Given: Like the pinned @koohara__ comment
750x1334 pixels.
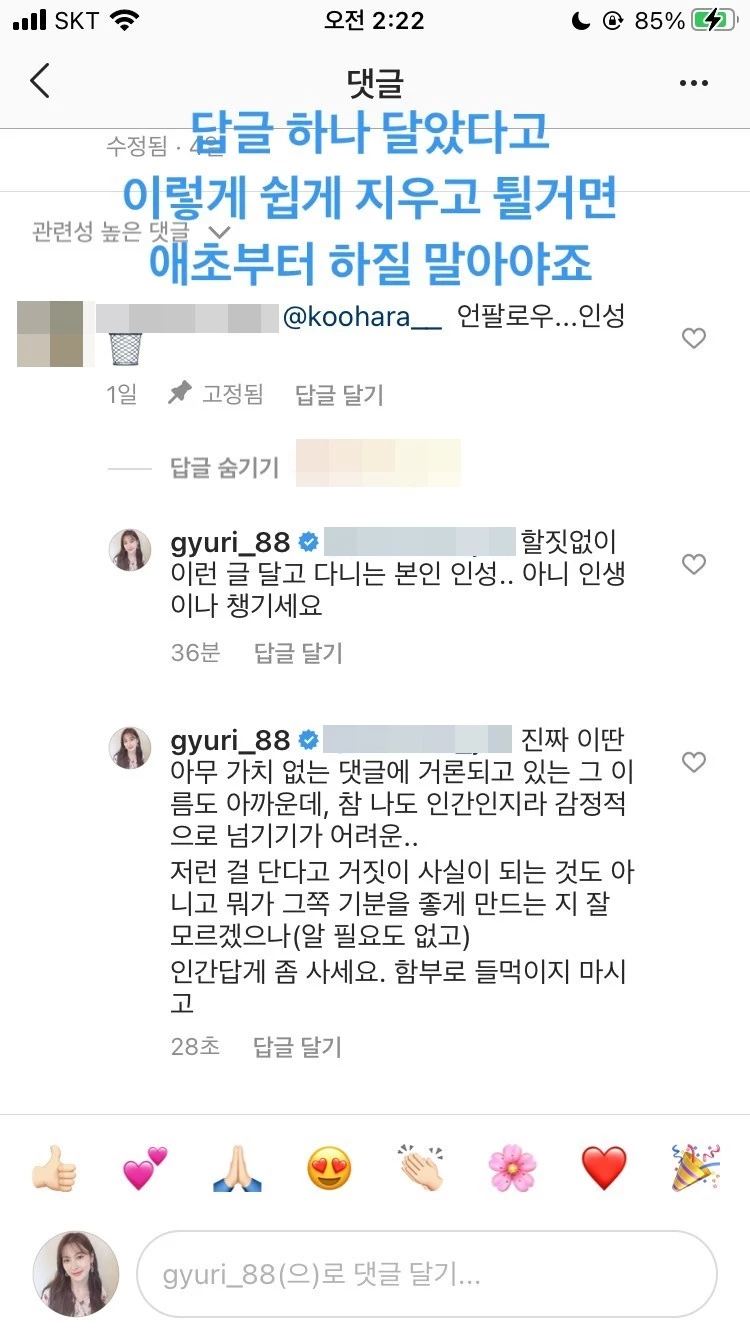Looking at the screenshot, I should (x=694, y=339).
